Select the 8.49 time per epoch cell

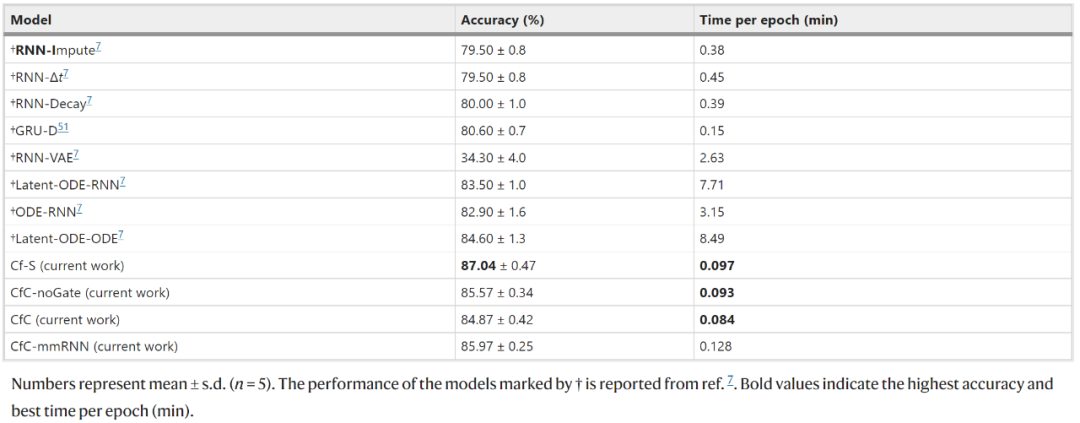pyautogui.click(x=713, y=239)
